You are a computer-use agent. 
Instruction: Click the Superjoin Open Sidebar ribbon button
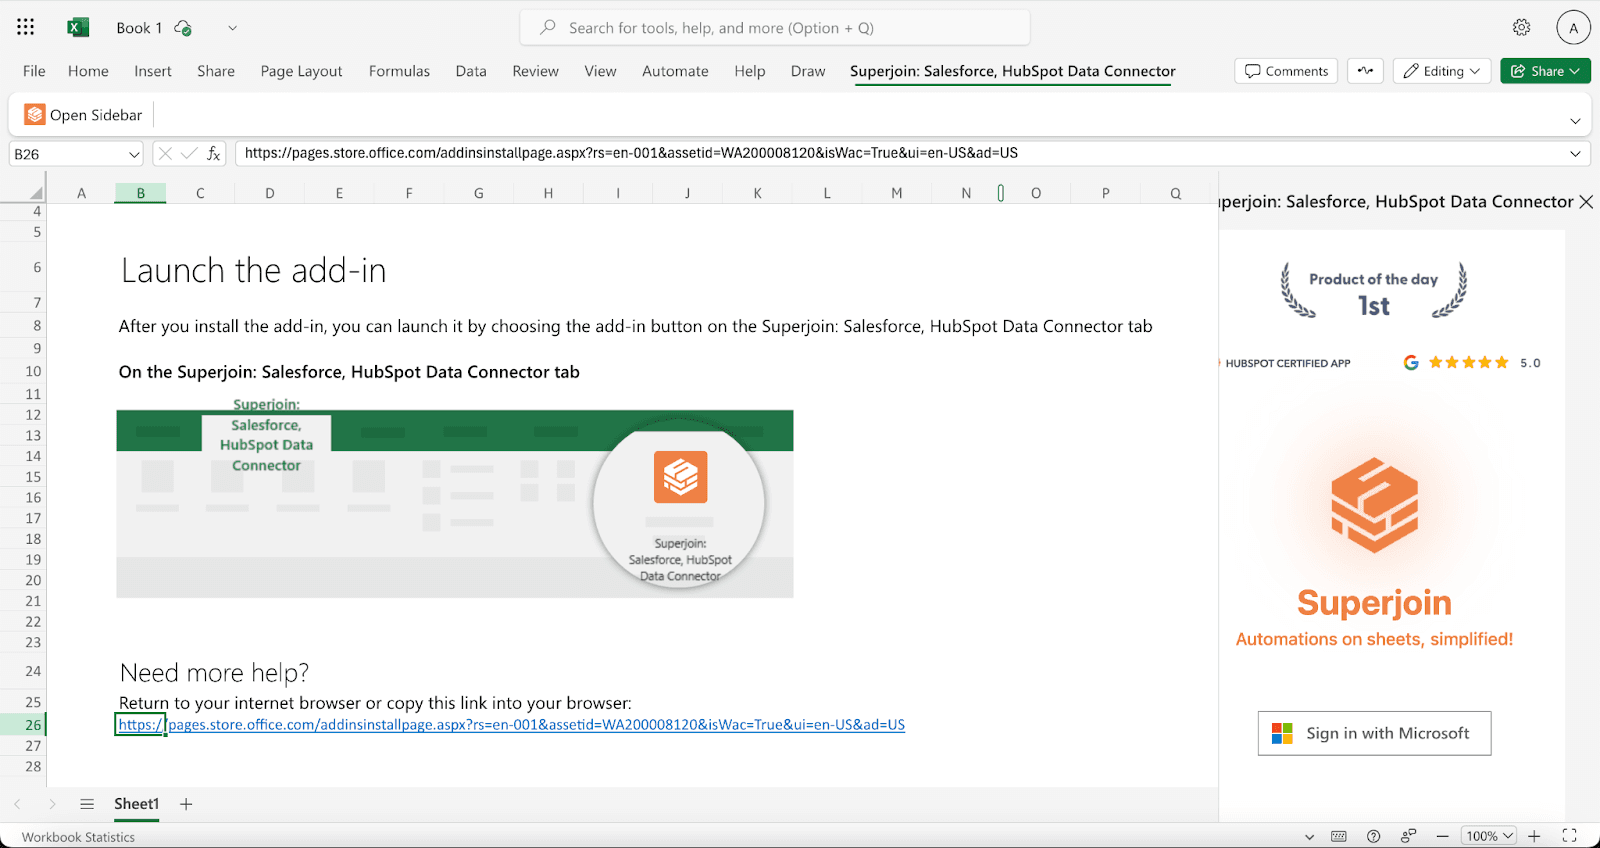pyautogui.click(x=83, y=115)
